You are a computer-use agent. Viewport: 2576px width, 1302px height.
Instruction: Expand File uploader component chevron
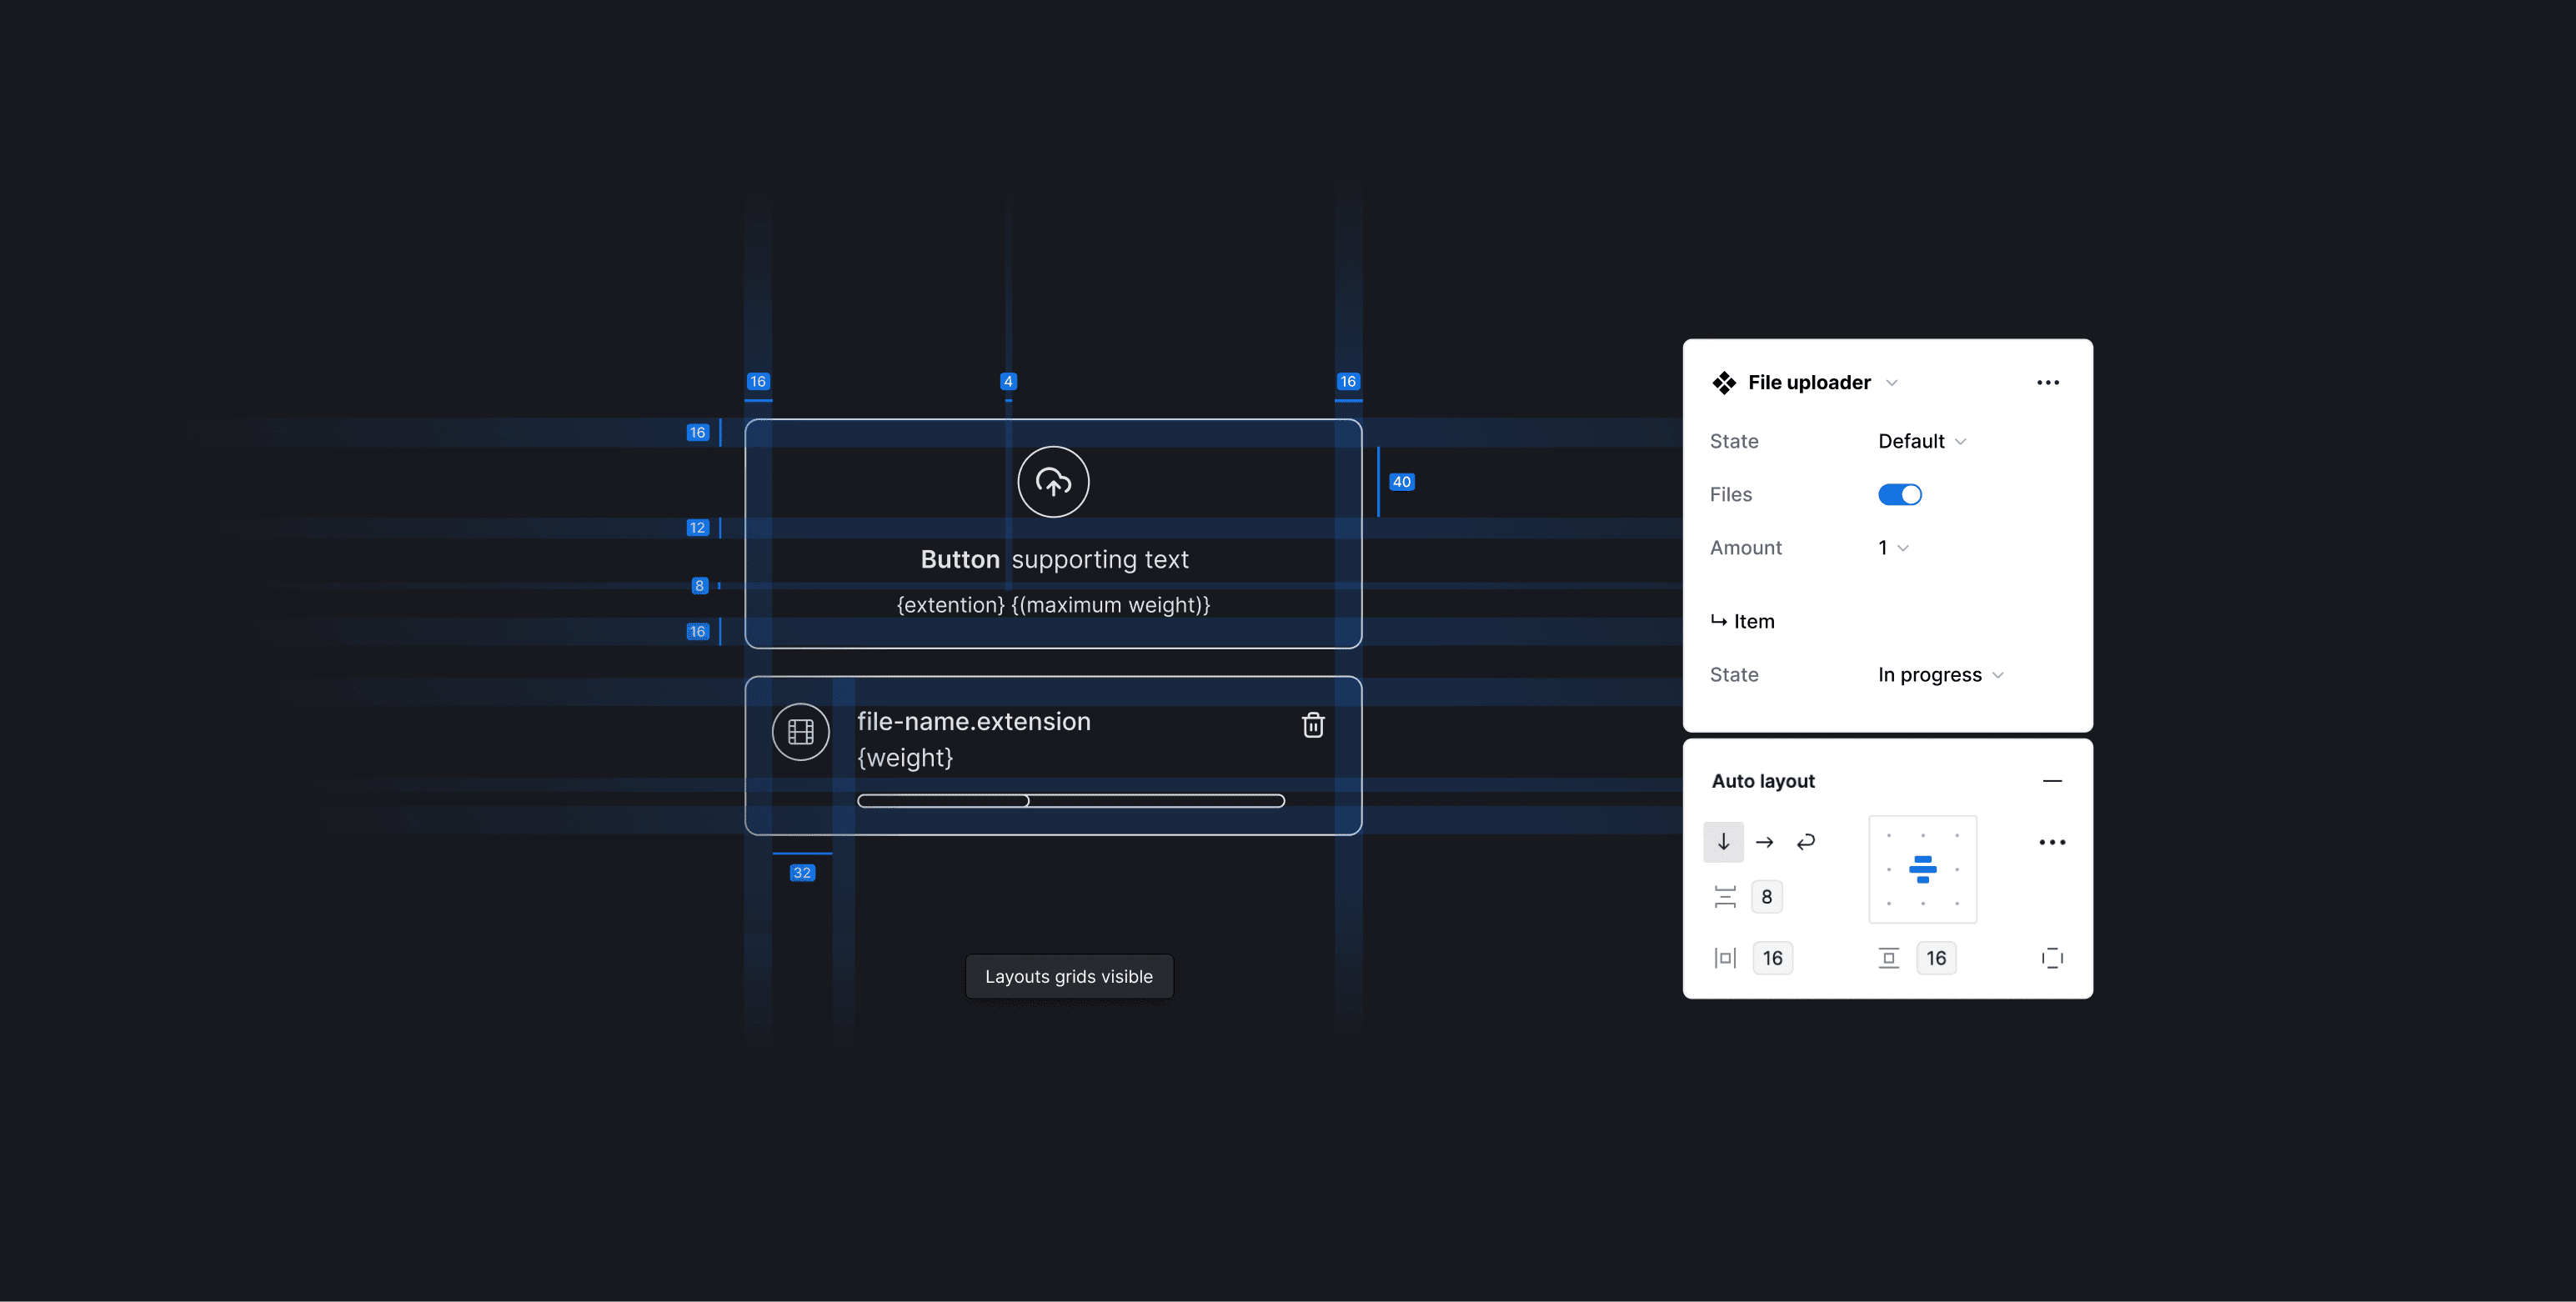pos(1892,383)
